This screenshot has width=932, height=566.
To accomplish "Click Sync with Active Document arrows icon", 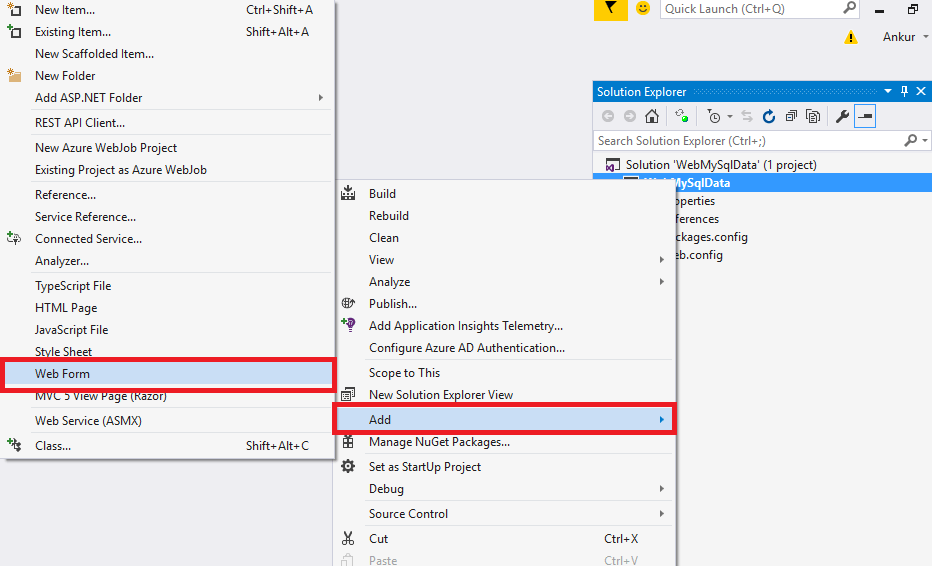I will (x=747, y=117).
